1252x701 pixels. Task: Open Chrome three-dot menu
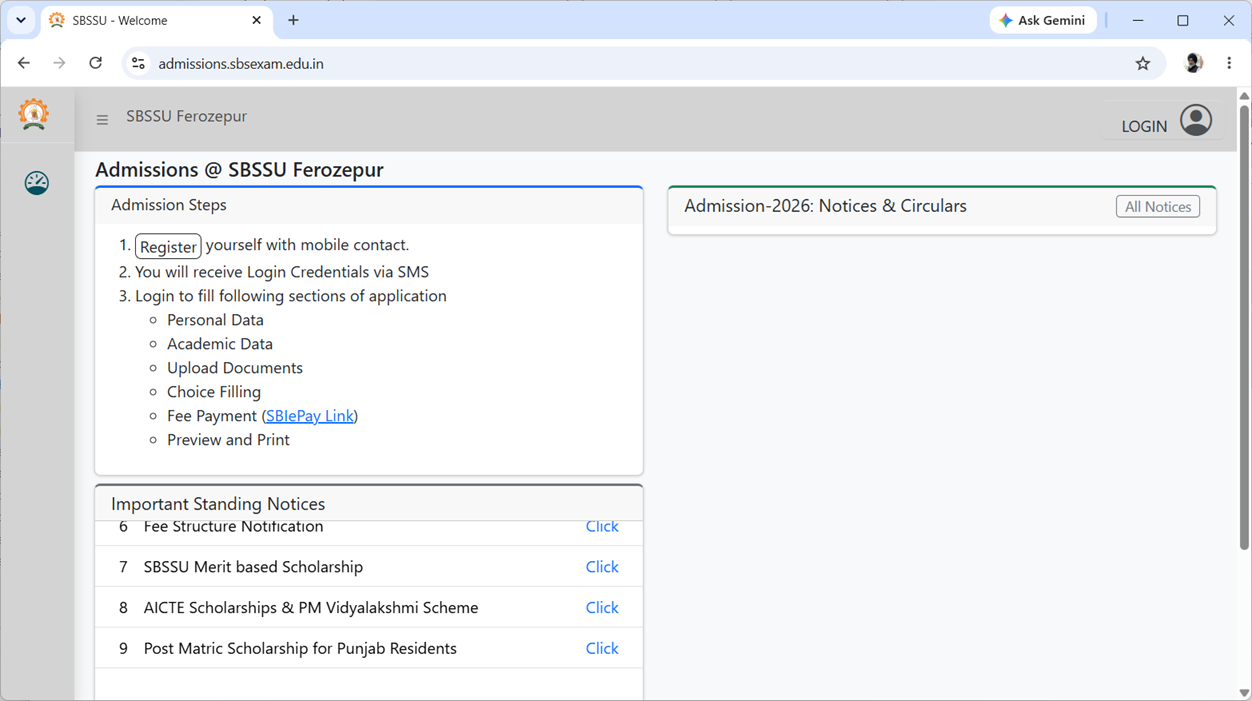click(1229, 63)
